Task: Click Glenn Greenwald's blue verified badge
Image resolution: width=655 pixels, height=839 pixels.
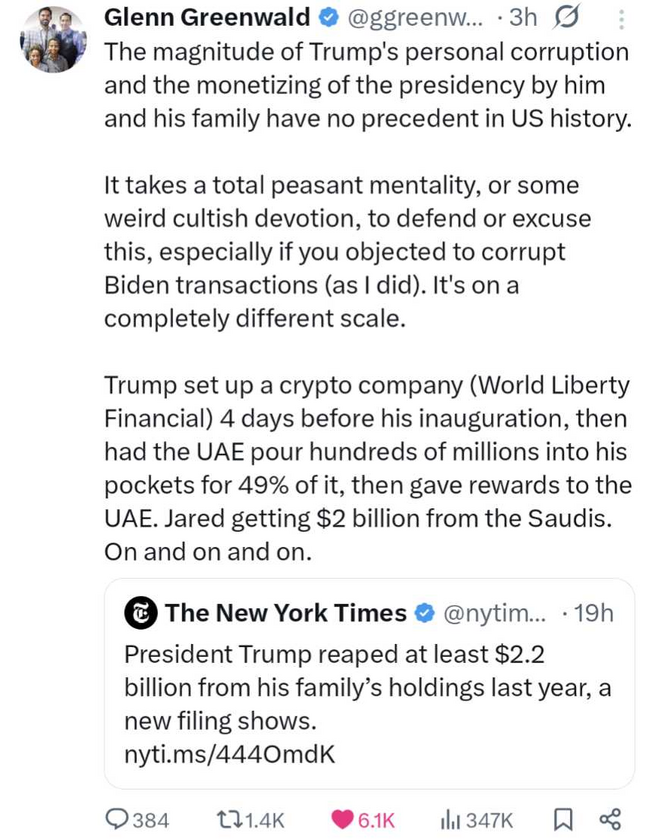Action: 329,18
